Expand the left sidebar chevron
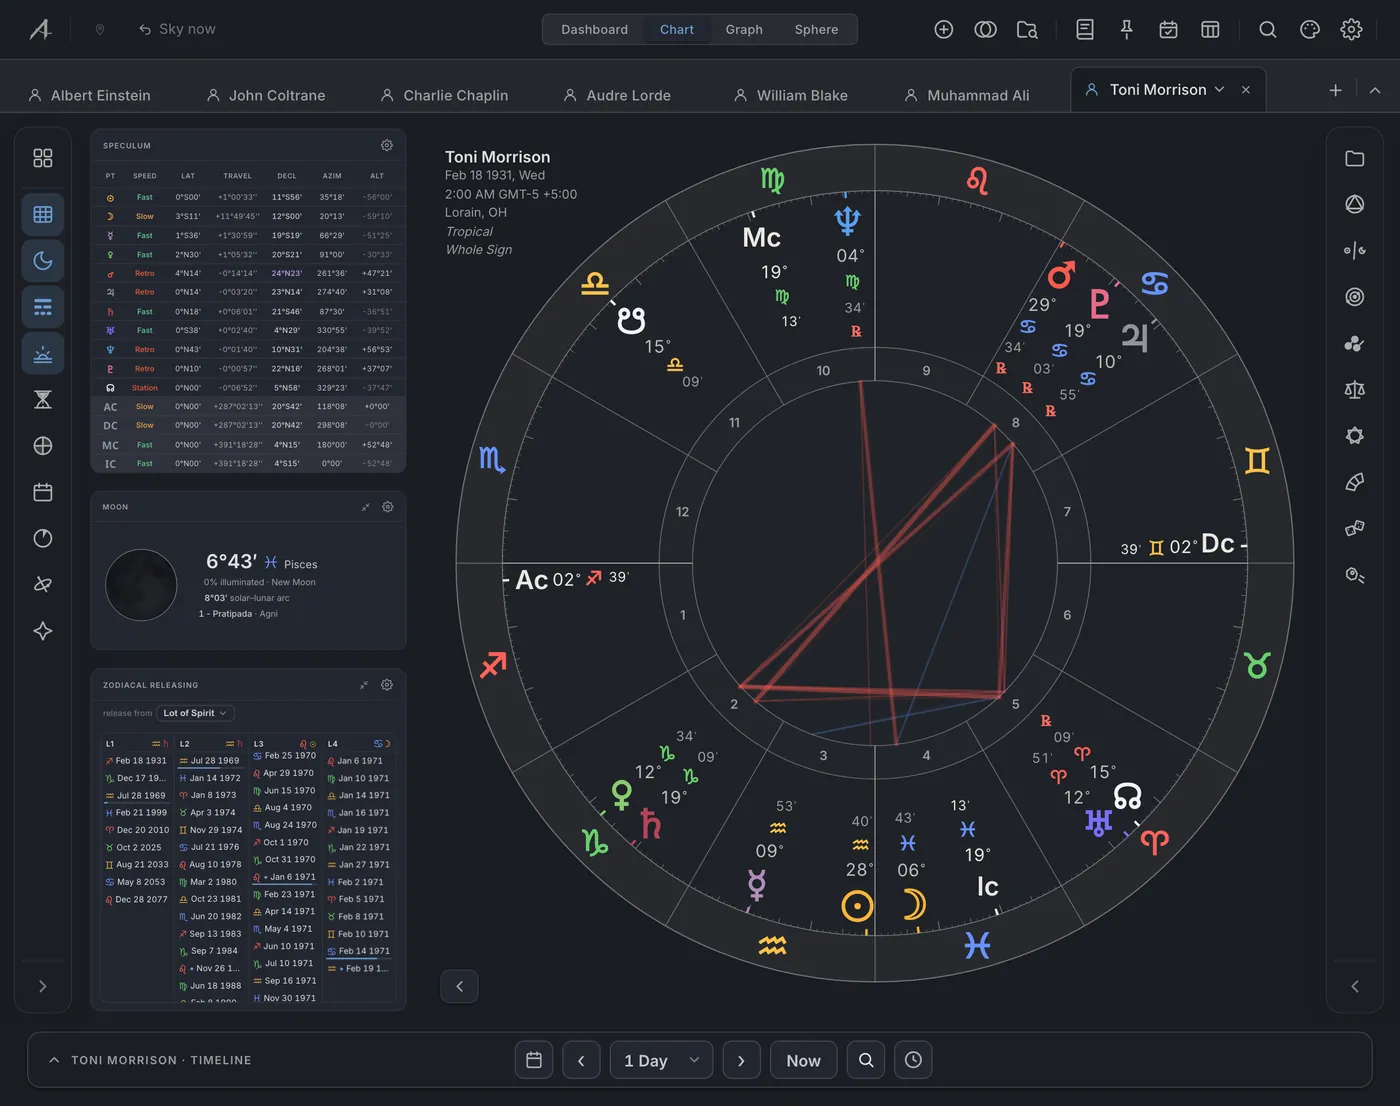Screen dimensions: 1400x1106 pyautogui.click(x=42, y=986)
